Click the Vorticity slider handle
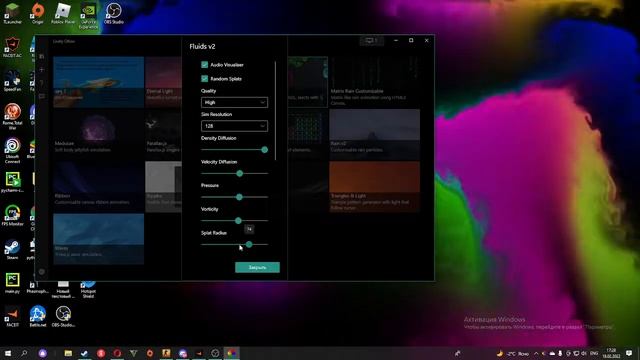Image resolution: width=640 pixels, height=360 pixels. [x=238, y=221]
